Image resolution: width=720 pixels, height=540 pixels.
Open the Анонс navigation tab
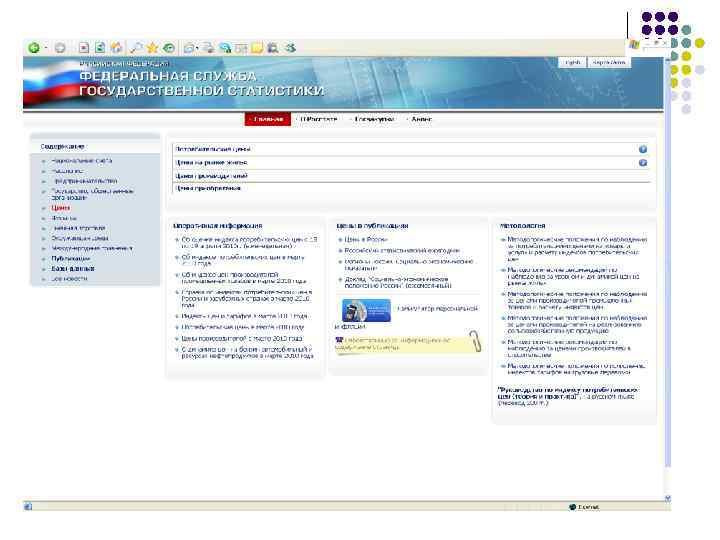pos(420,119)
